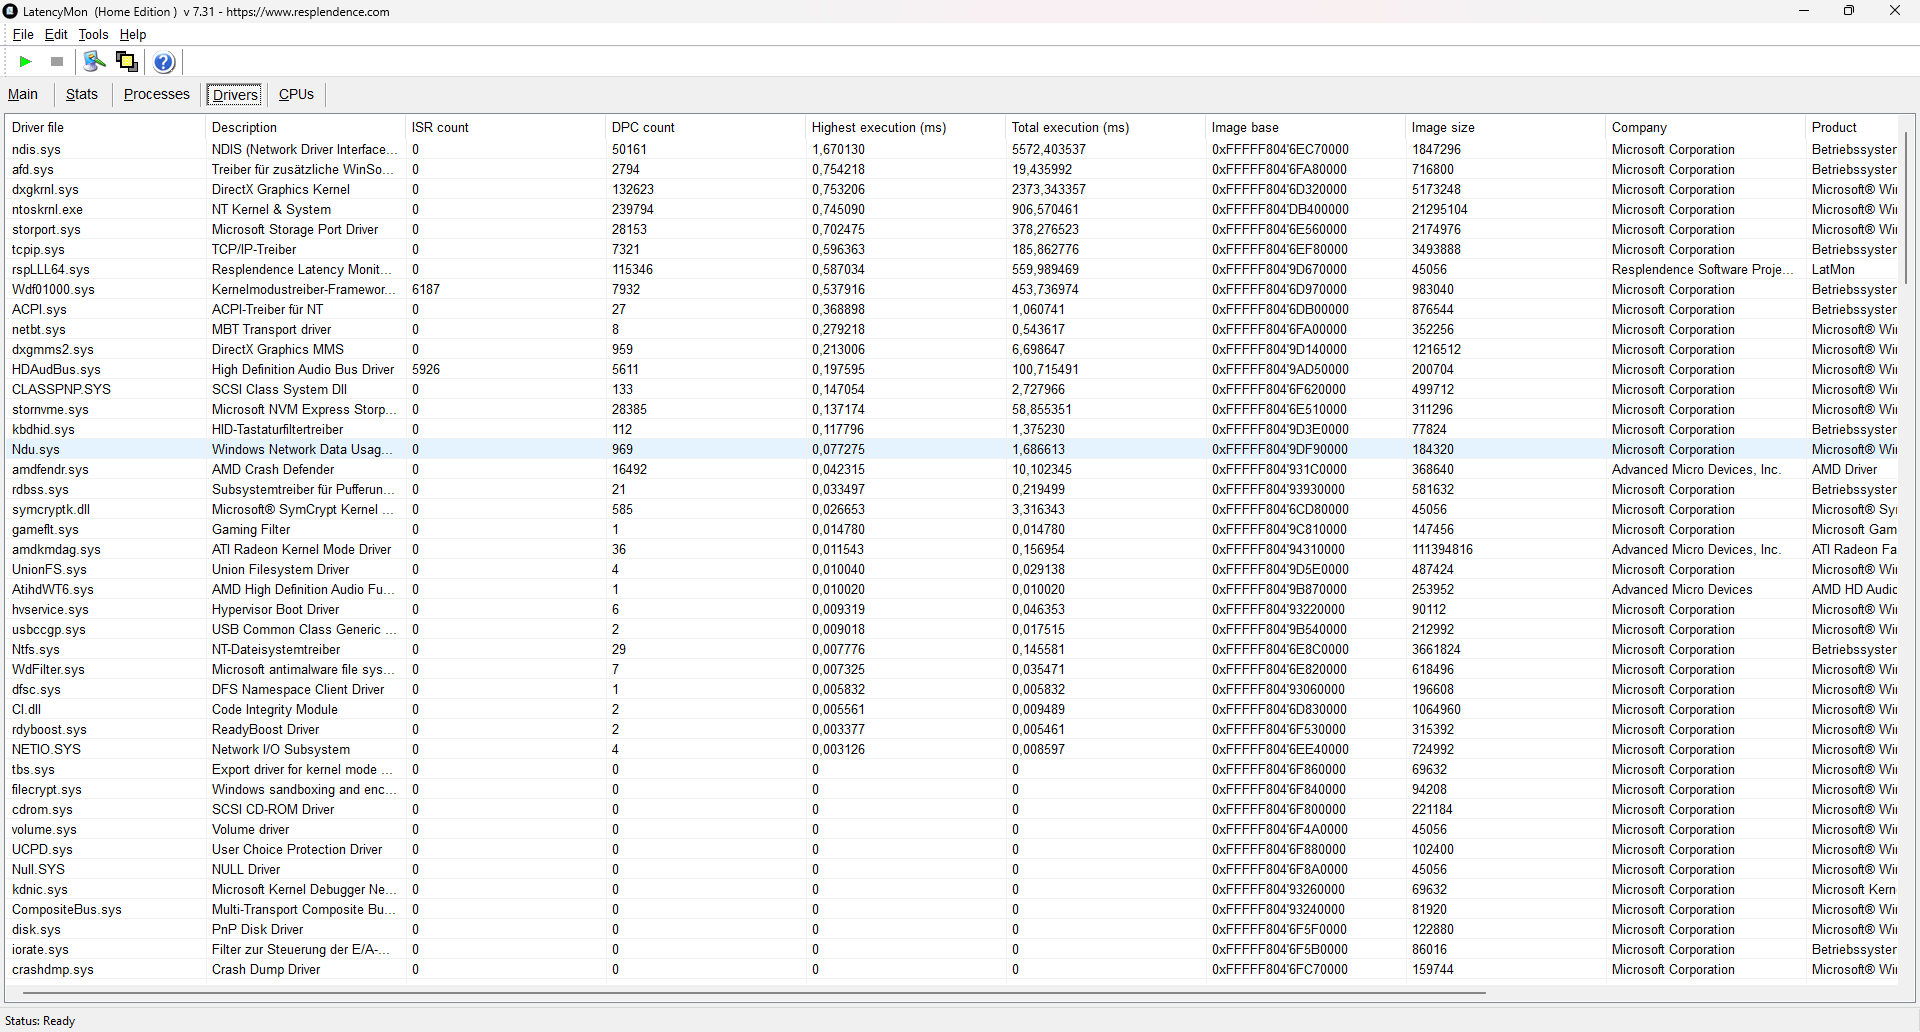Image resolution: width=1920 pixels, height=1032 pixels.
Task: Select the ntoskrnl.exe driver row
Action: pyautogui.click(x=952, y=209)
